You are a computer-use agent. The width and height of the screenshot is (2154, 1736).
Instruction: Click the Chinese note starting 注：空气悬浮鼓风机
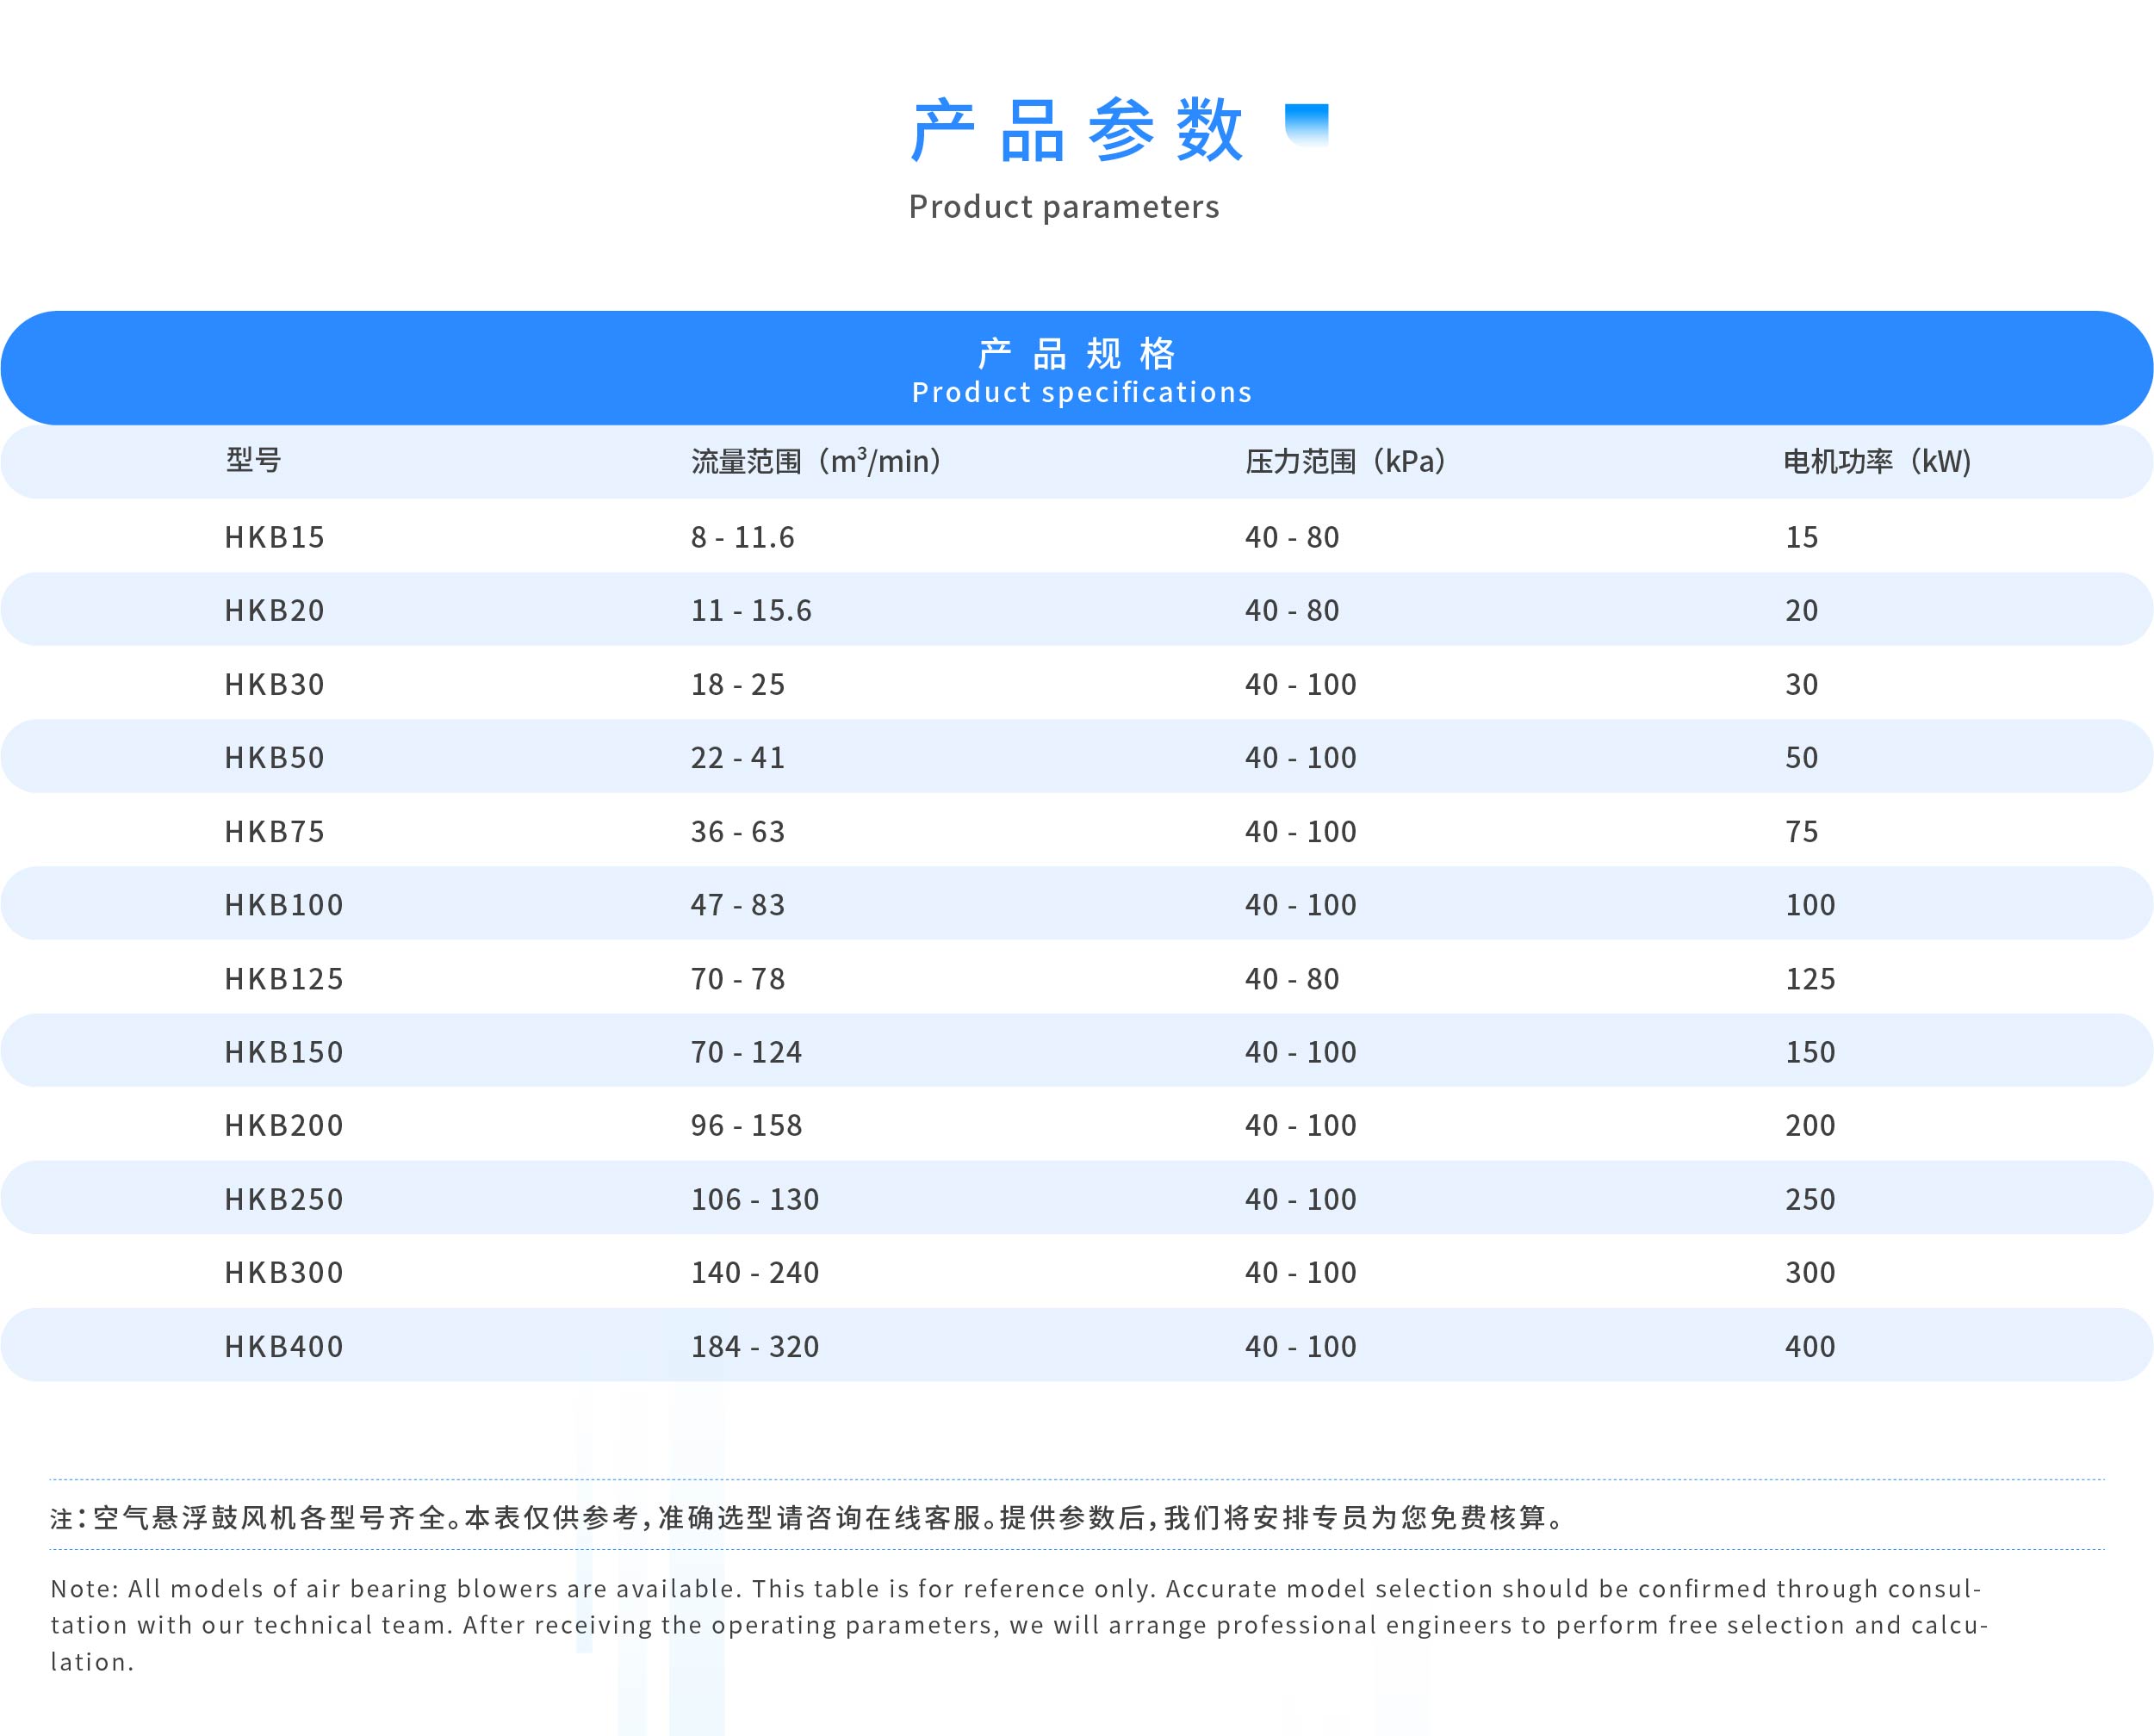point(808,1518)
